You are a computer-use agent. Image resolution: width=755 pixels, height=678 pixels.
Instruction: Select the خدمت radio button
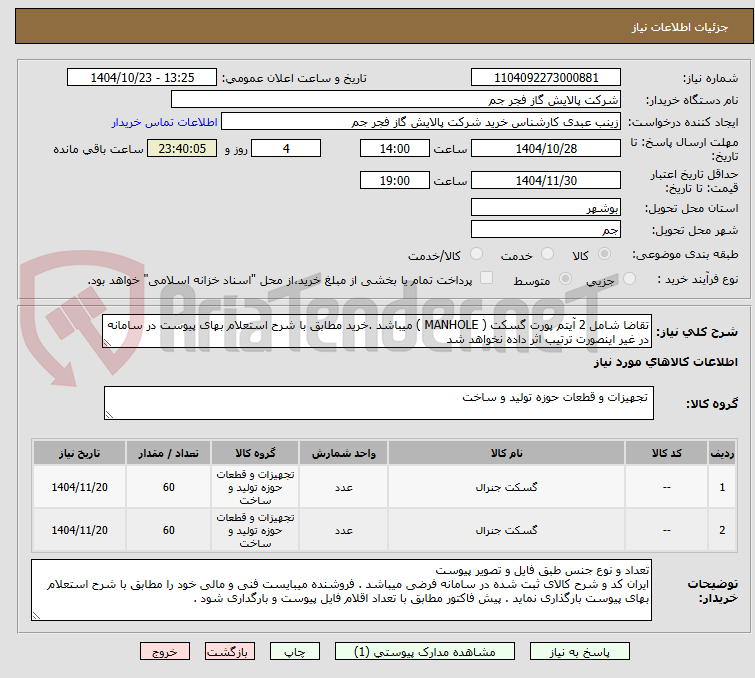547,254
